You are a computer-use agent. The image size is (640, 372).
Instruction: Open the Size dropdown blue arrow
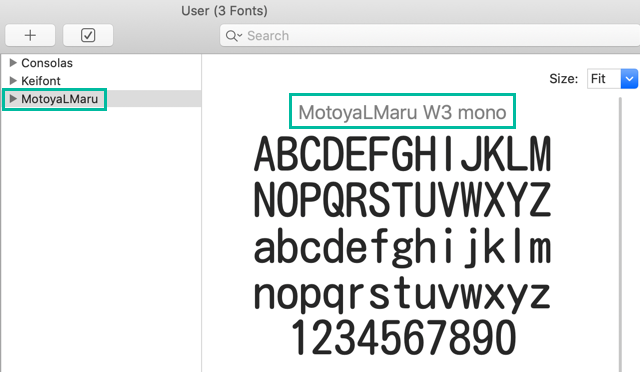(x=629, y=78)
